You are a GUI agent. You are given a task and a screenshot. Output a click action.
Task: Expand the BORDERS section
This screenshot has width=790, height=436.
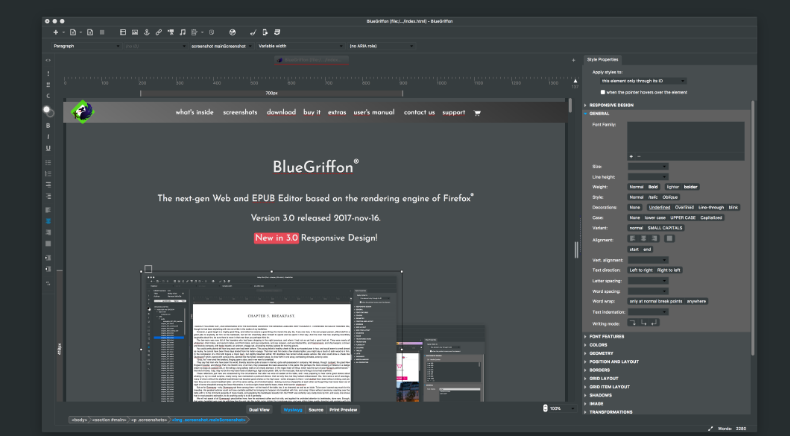pyautogui.click(x=600, y=370)
